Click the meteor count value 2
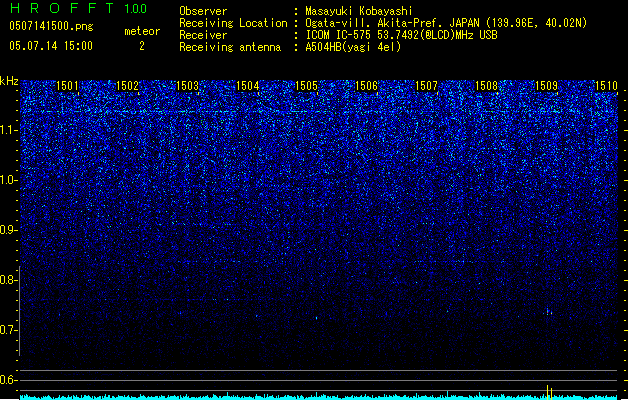This screenshot has width=629, height=400. 142,46
